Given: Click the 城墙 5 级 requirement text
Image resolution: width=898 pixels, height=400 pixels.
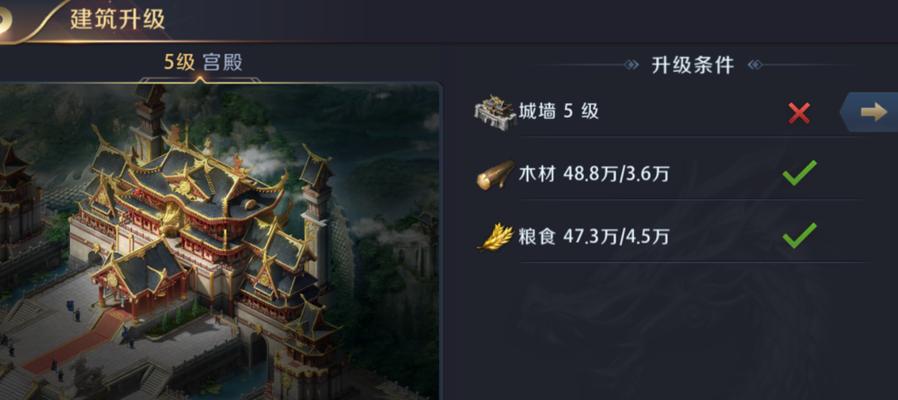Looking at the screenshot, I should click(558, 111).
